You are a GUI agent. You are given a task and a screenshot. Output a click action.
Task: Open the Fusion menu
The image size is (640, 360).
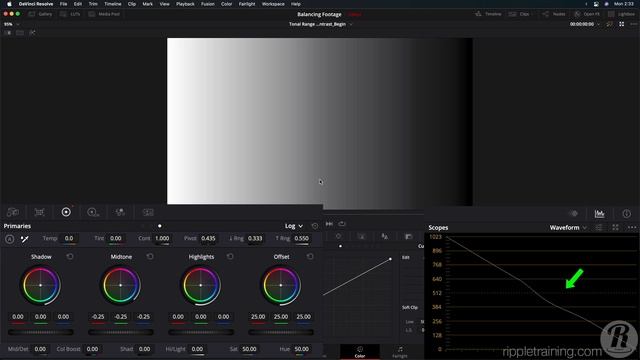[207, 4]
